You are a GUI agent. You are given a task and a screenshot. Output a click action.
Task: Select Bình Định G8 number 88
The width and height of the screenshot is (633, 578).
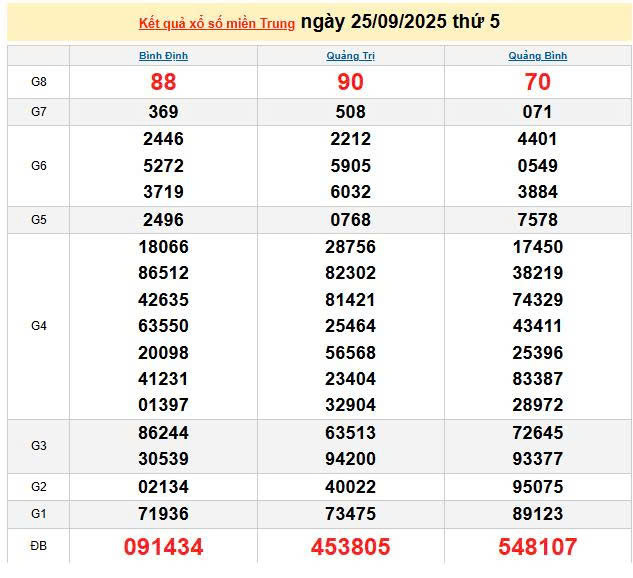163,82
